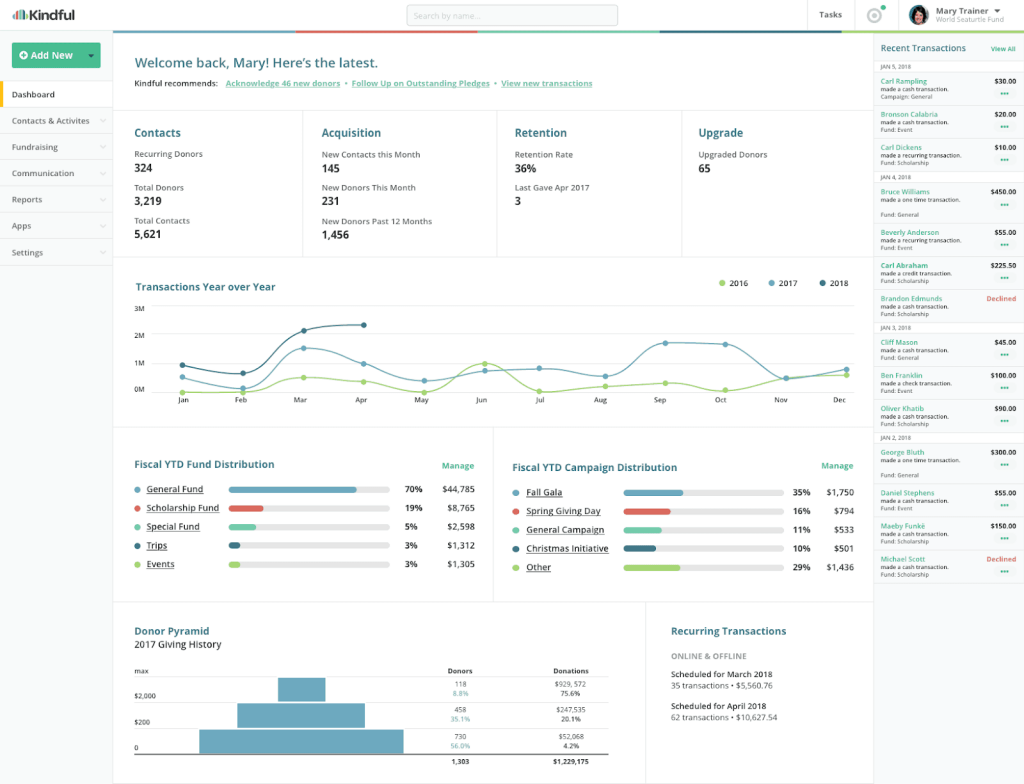Click Manage for Fiscal YTD Campaign Distribution
This screenshot has width=1024, height=784.
837,466
